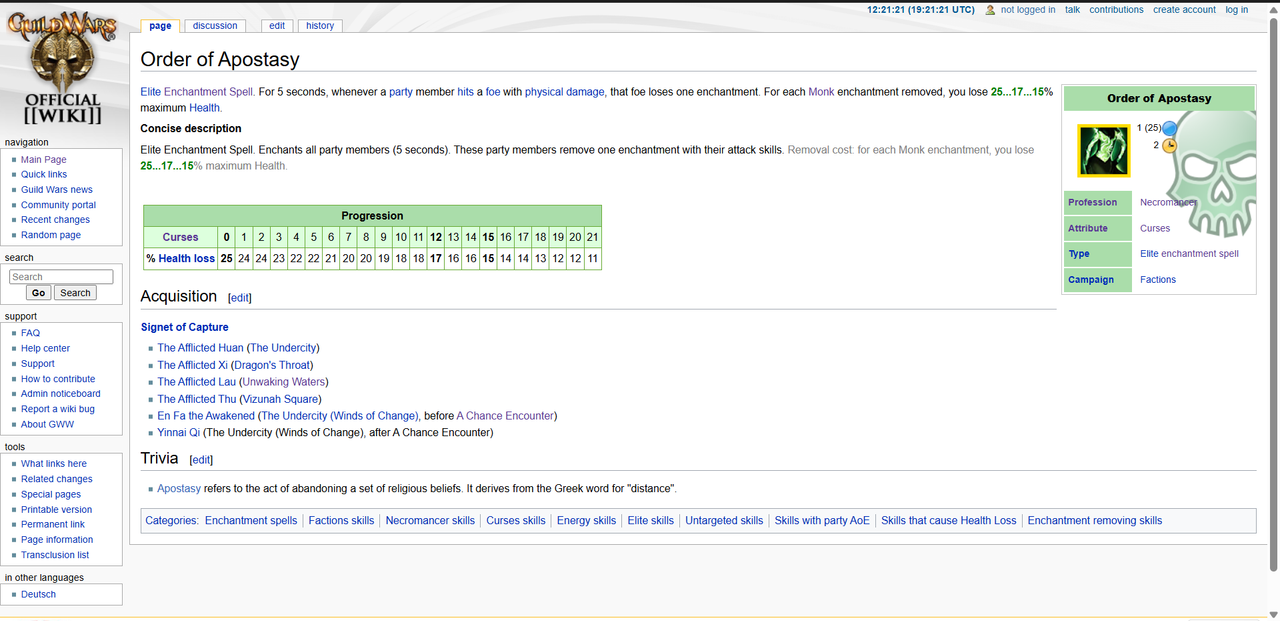Open Special pages link

pyautogui.click(x=51, y=495)
